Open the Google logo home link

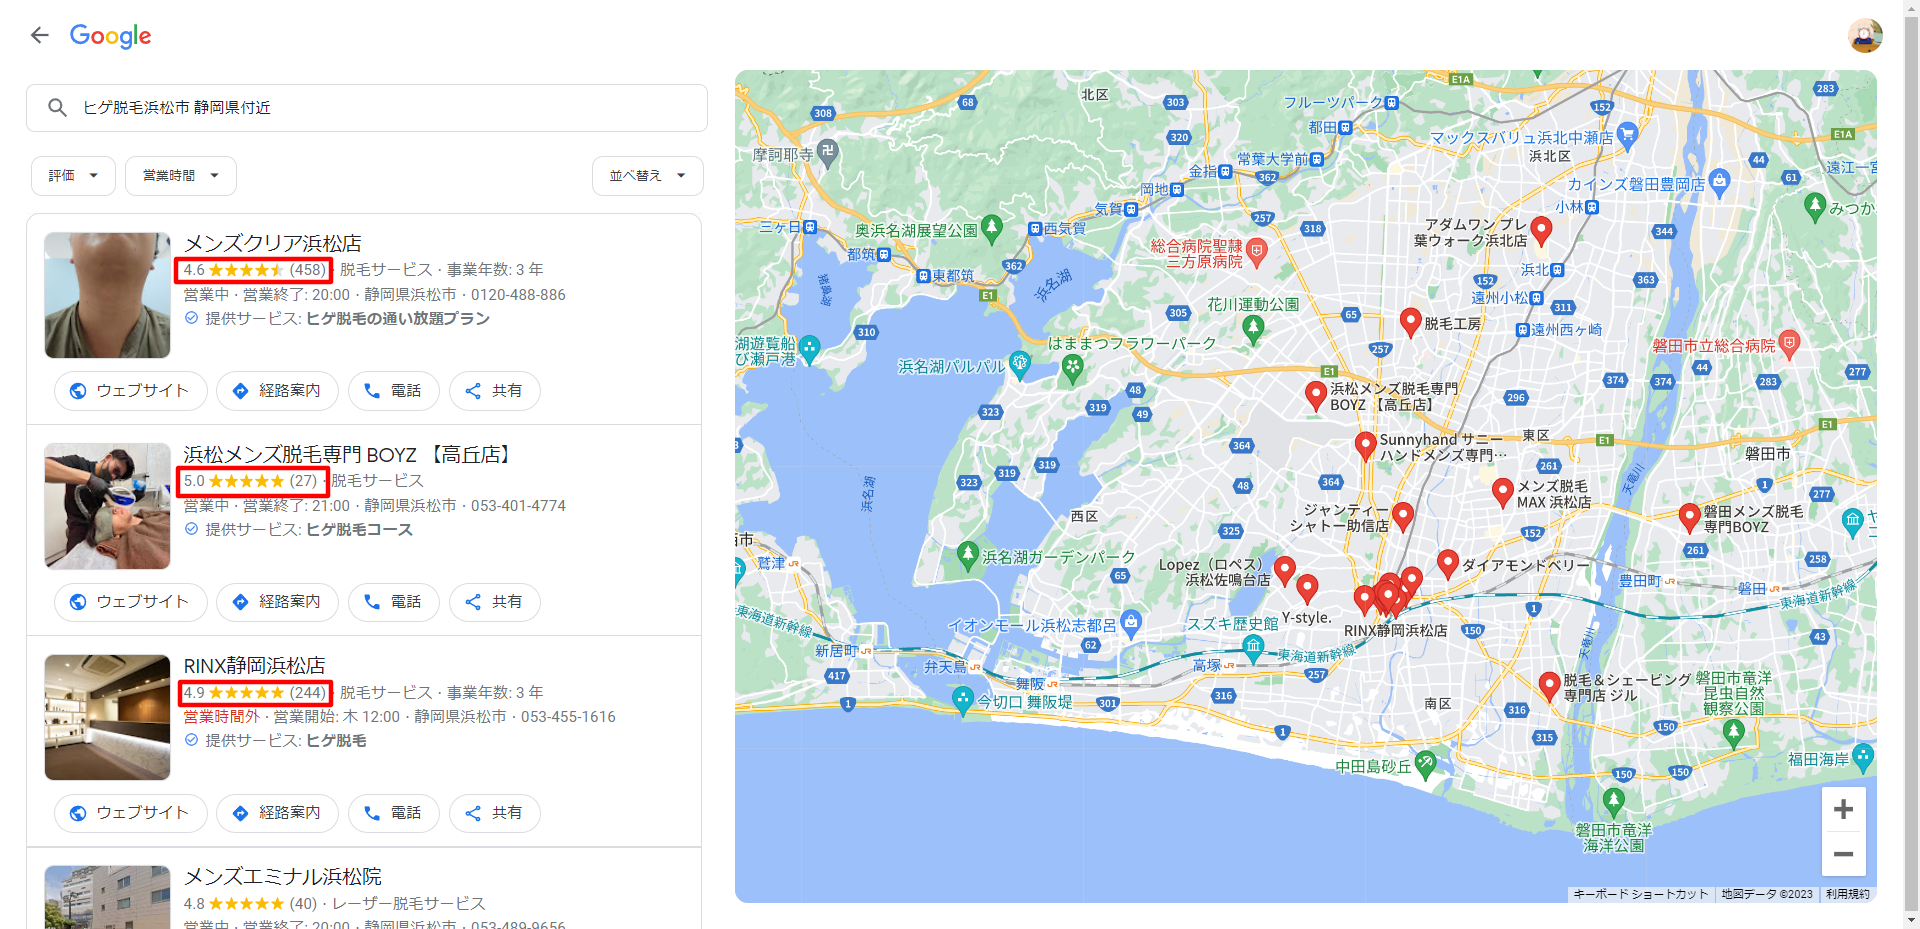[110, 36]
